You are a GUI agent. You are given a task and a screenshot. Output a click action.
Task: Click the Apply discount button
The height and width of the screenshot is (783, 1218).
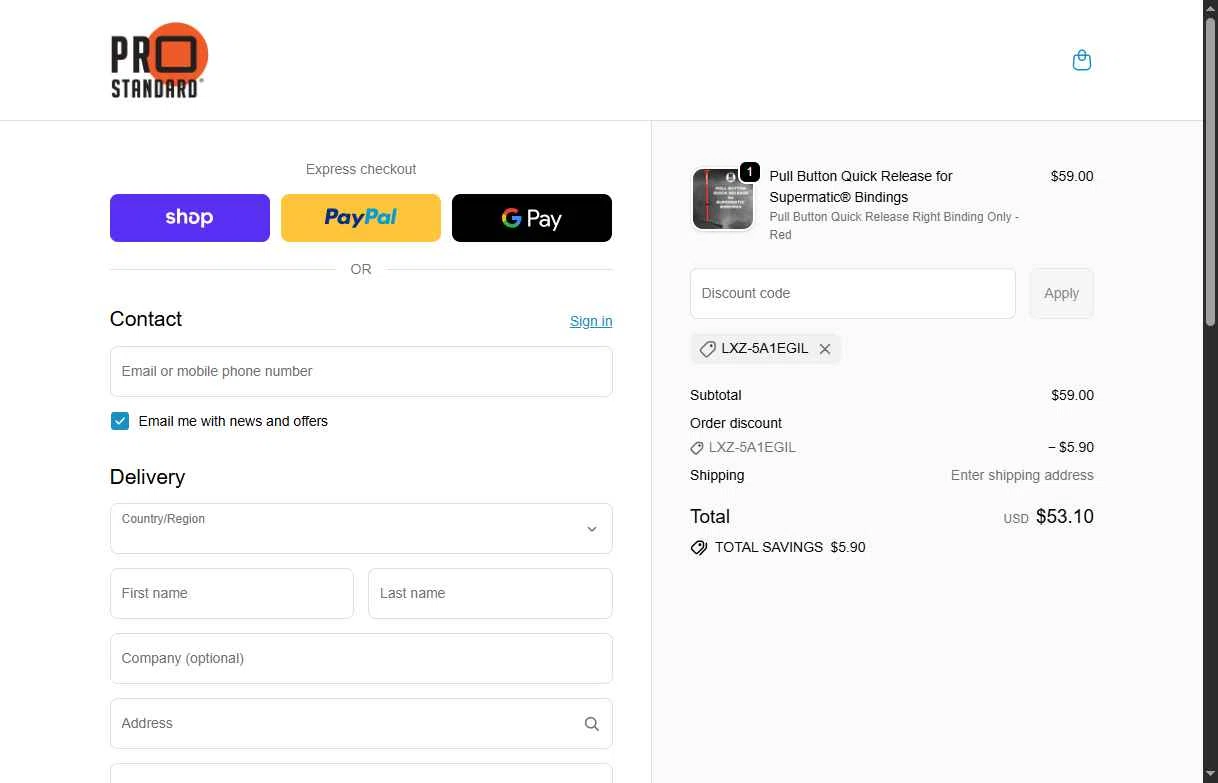click(1061, 293)
